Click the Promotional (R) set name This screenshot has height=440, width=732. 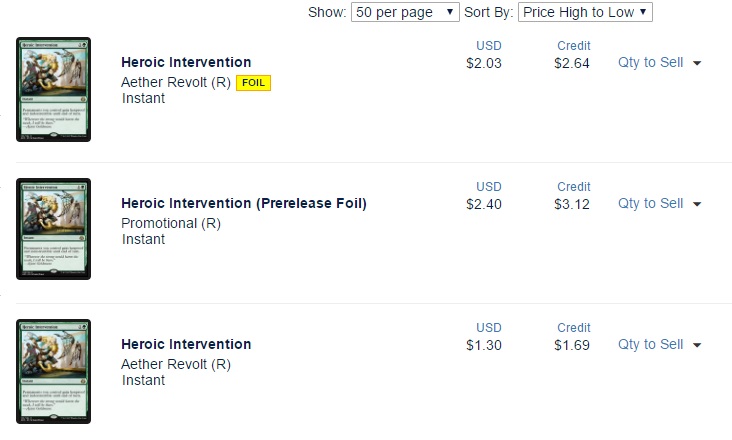tap(171, 223)
